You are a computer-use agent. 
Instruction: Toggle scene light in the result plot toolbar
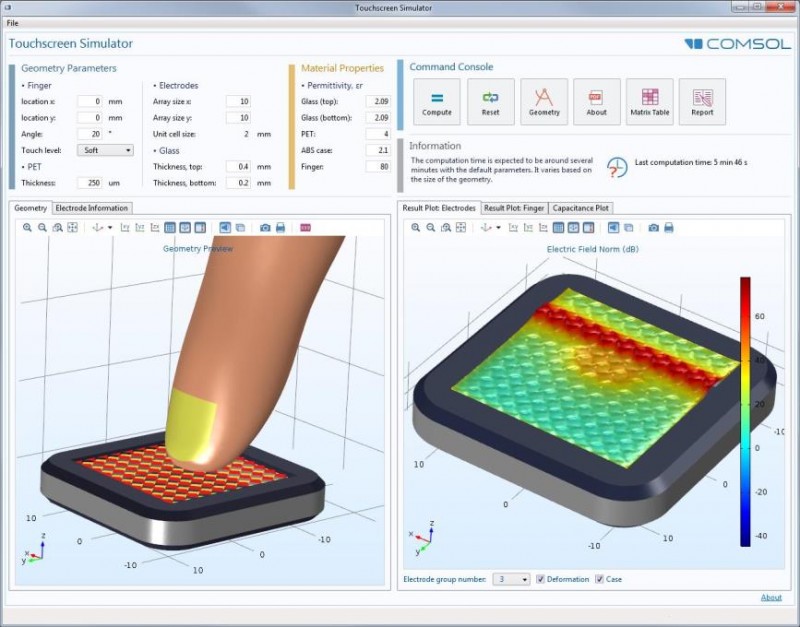point(612,228)
